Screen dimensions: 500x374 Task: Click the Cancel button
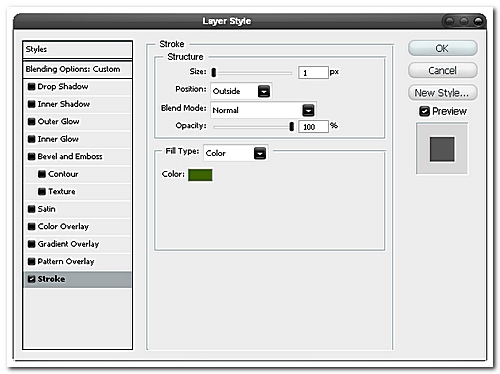pos(443,70)
